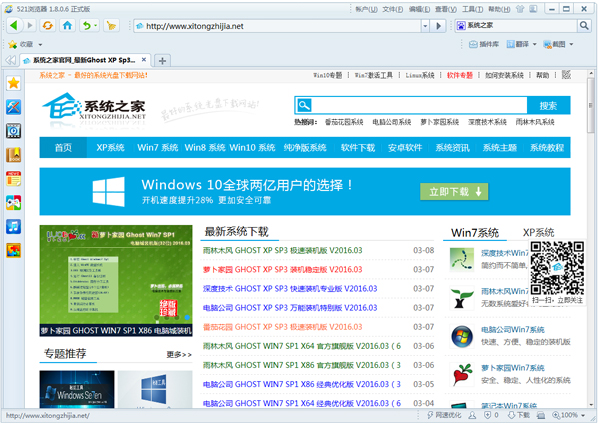Click inside the website search input field
600x425 pixels.
coord(420,106)
